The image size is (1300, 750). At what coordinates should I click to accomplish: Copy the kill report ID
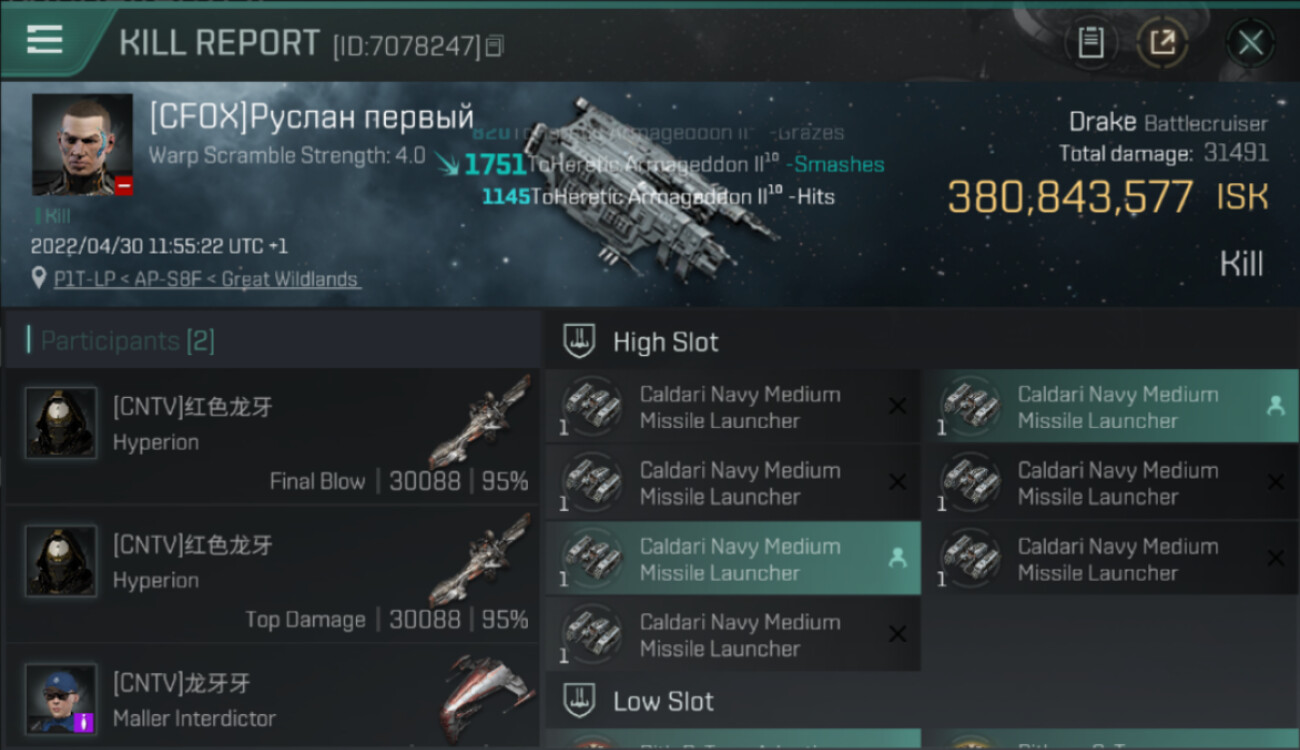click(495, 46)
